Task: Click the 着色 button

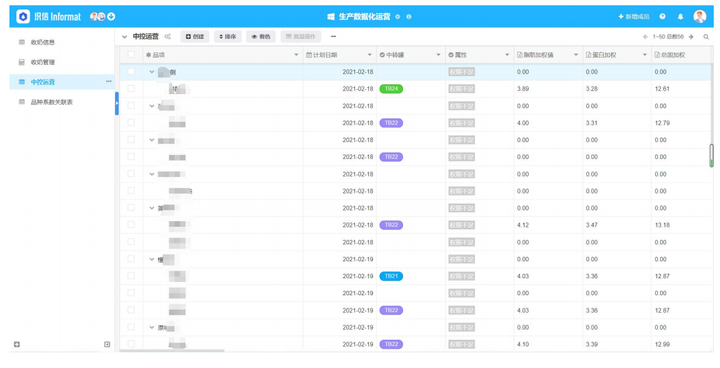Action: (x=261, y=37)
